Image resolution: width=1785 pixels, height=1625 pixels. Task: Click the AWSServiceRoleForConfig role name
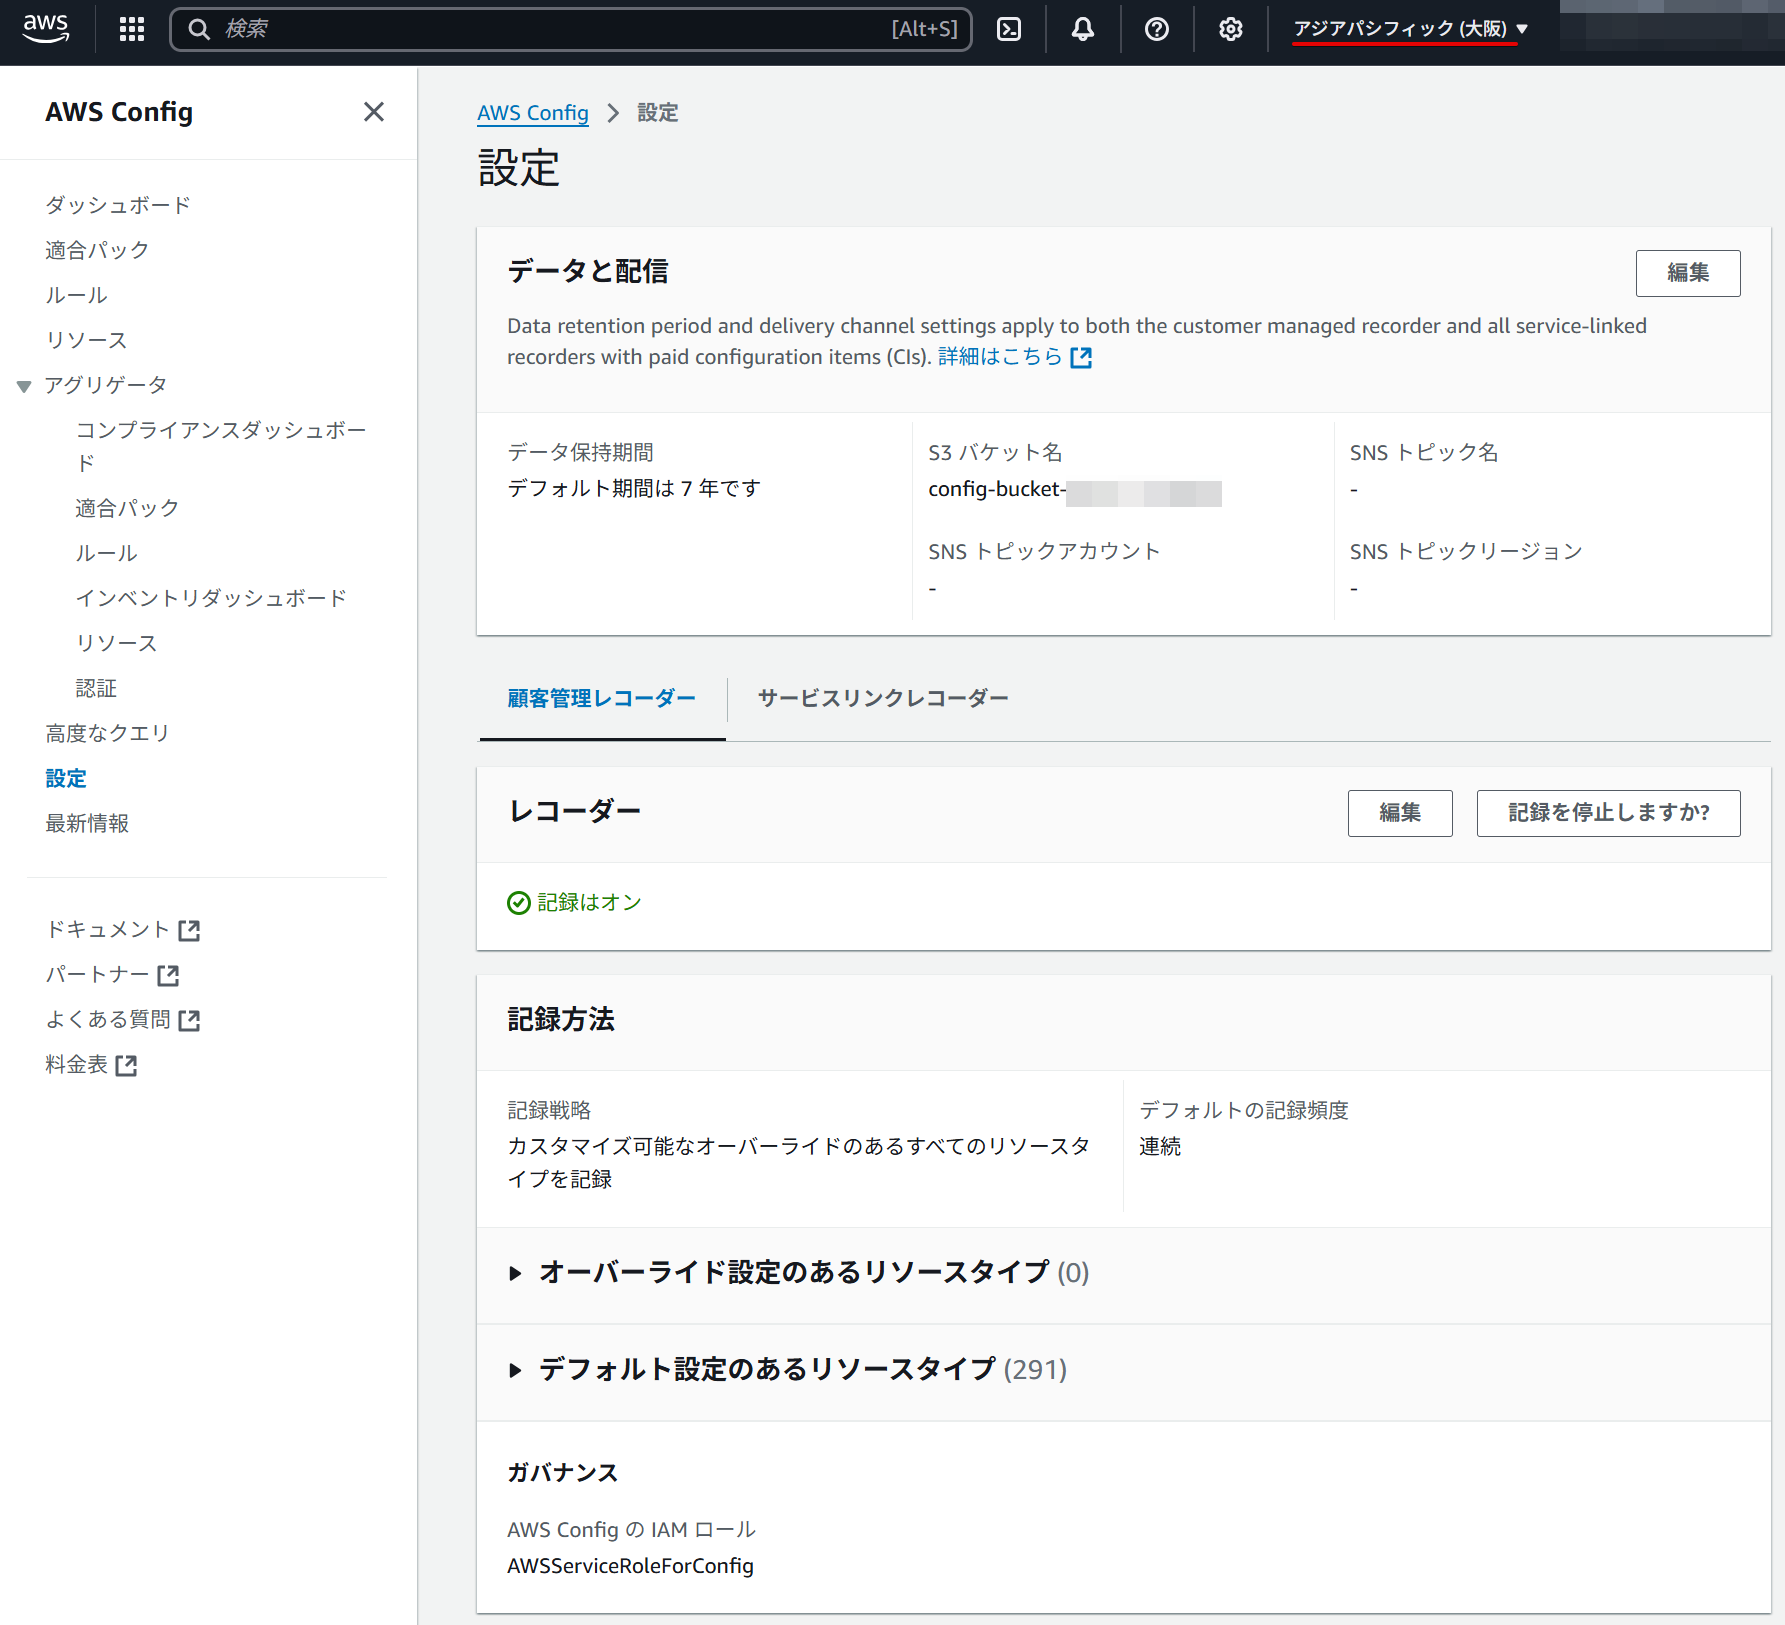coord(630,1566)
